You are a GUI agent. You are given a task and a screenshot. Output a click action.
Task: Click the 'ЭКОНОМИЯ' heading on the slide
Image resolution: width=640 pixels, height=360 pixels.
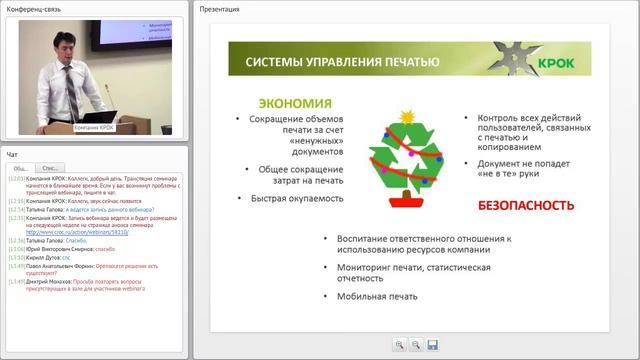tap(295, 103)
